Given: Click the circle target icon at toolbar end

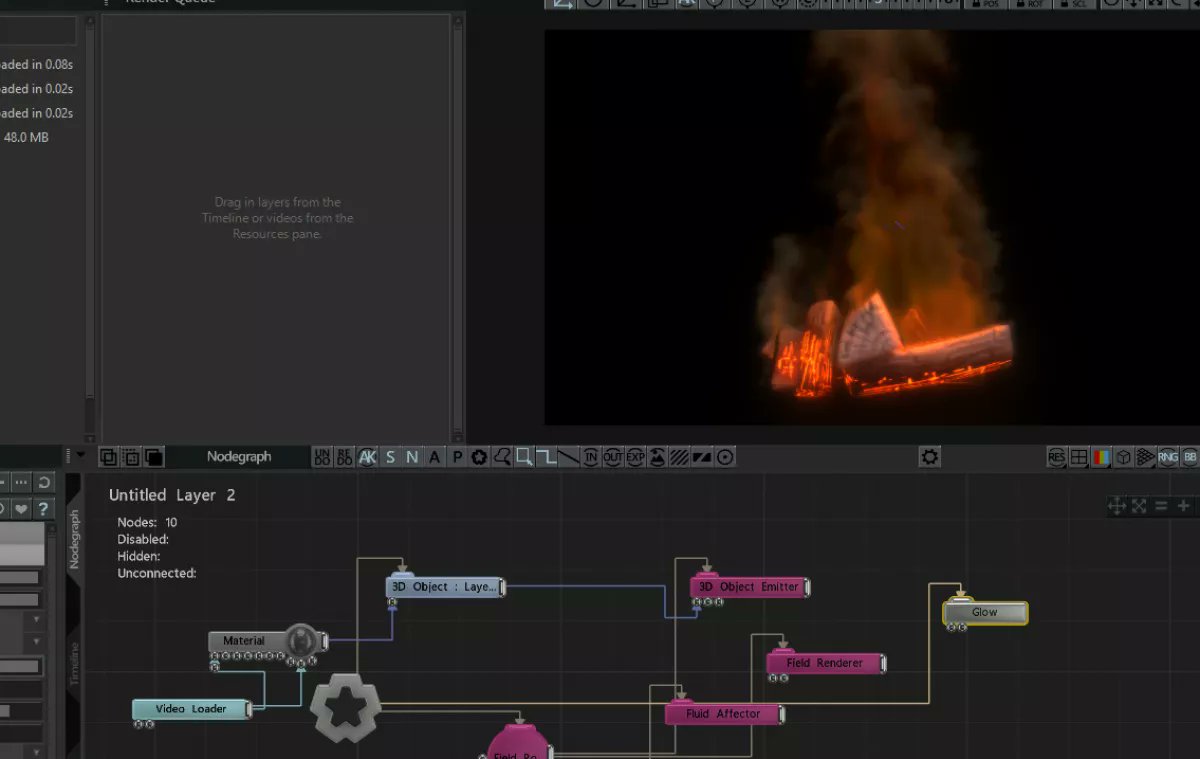Looking at the screenshot, I should (725, 457).
